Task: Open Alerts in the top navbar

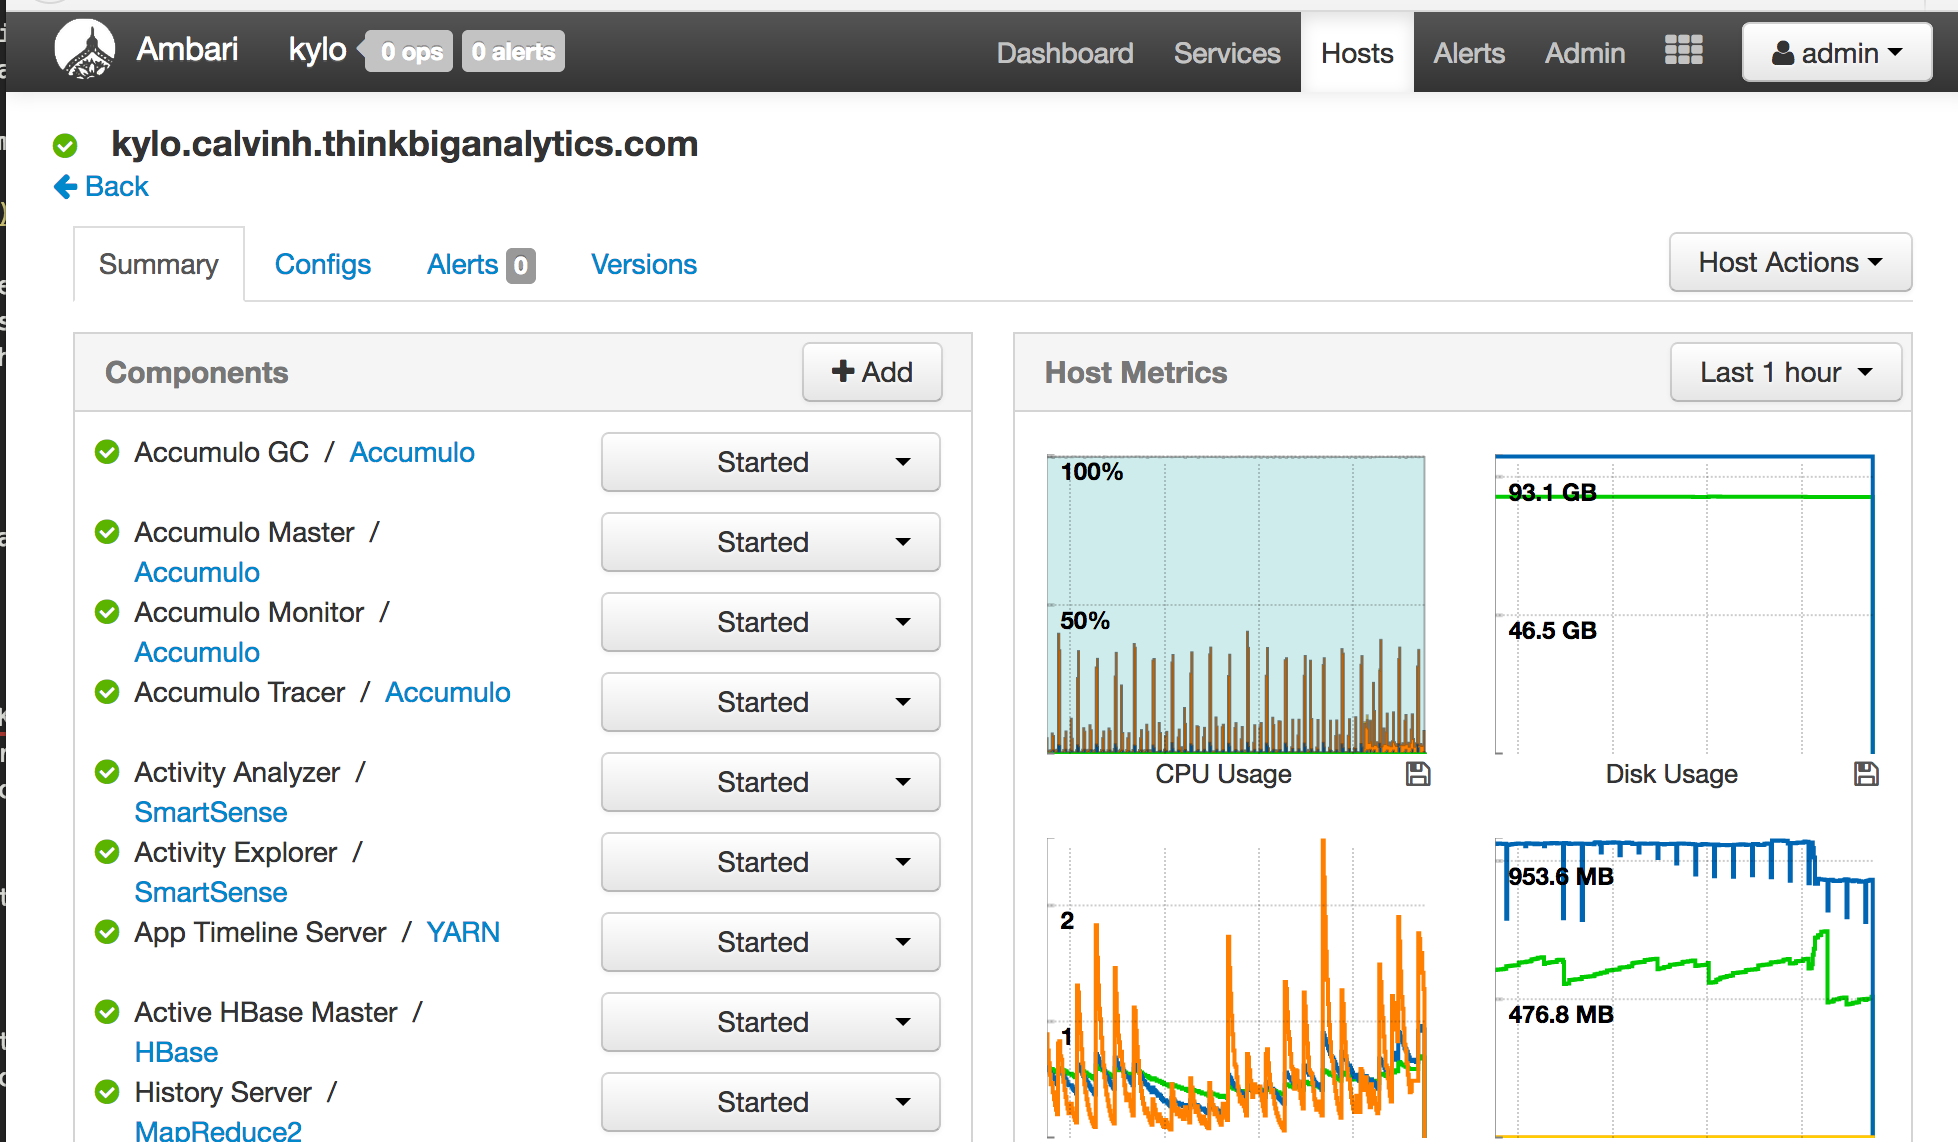Action: pos(1469,53)
